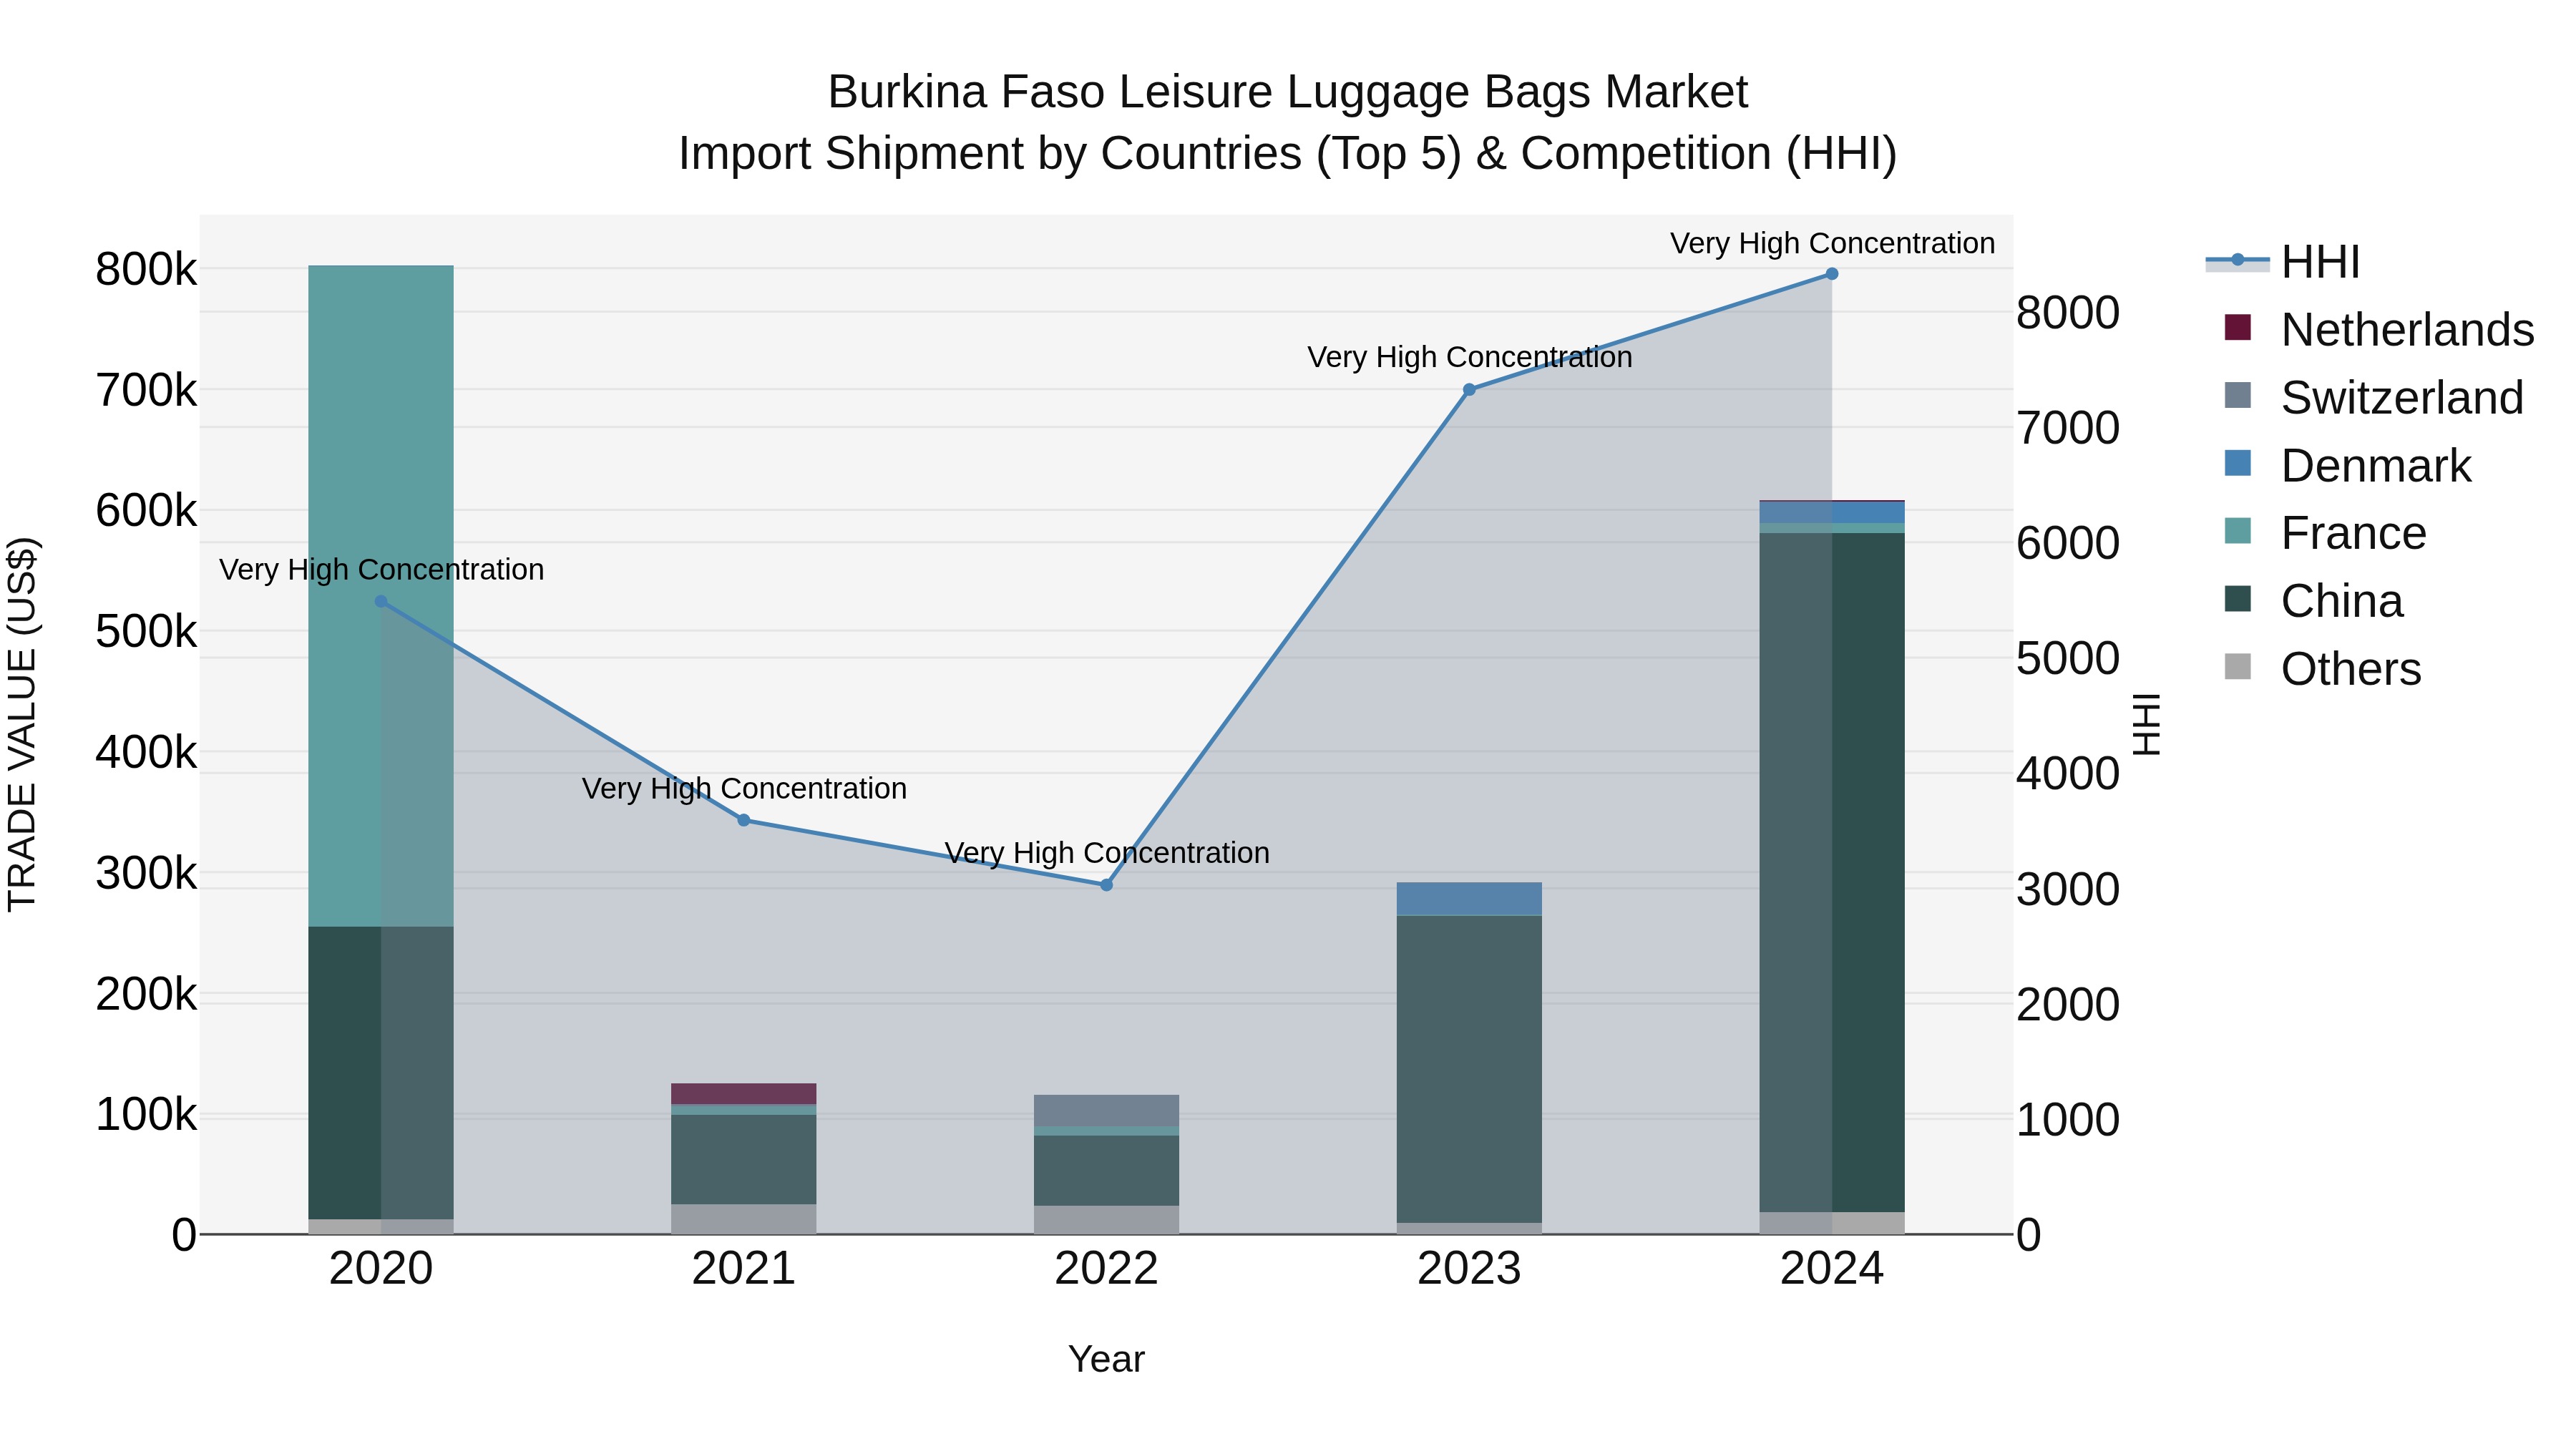The height and width of the screenshot is (1449, 2576).
Task: Click the China legend color swatch
Action: click(x=2238, y=599)
